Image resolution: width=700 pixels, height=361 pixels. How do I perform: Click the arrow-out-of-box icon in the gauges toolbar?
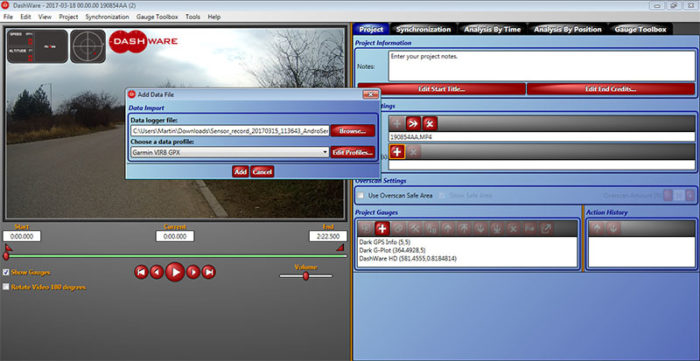(546, 228)
